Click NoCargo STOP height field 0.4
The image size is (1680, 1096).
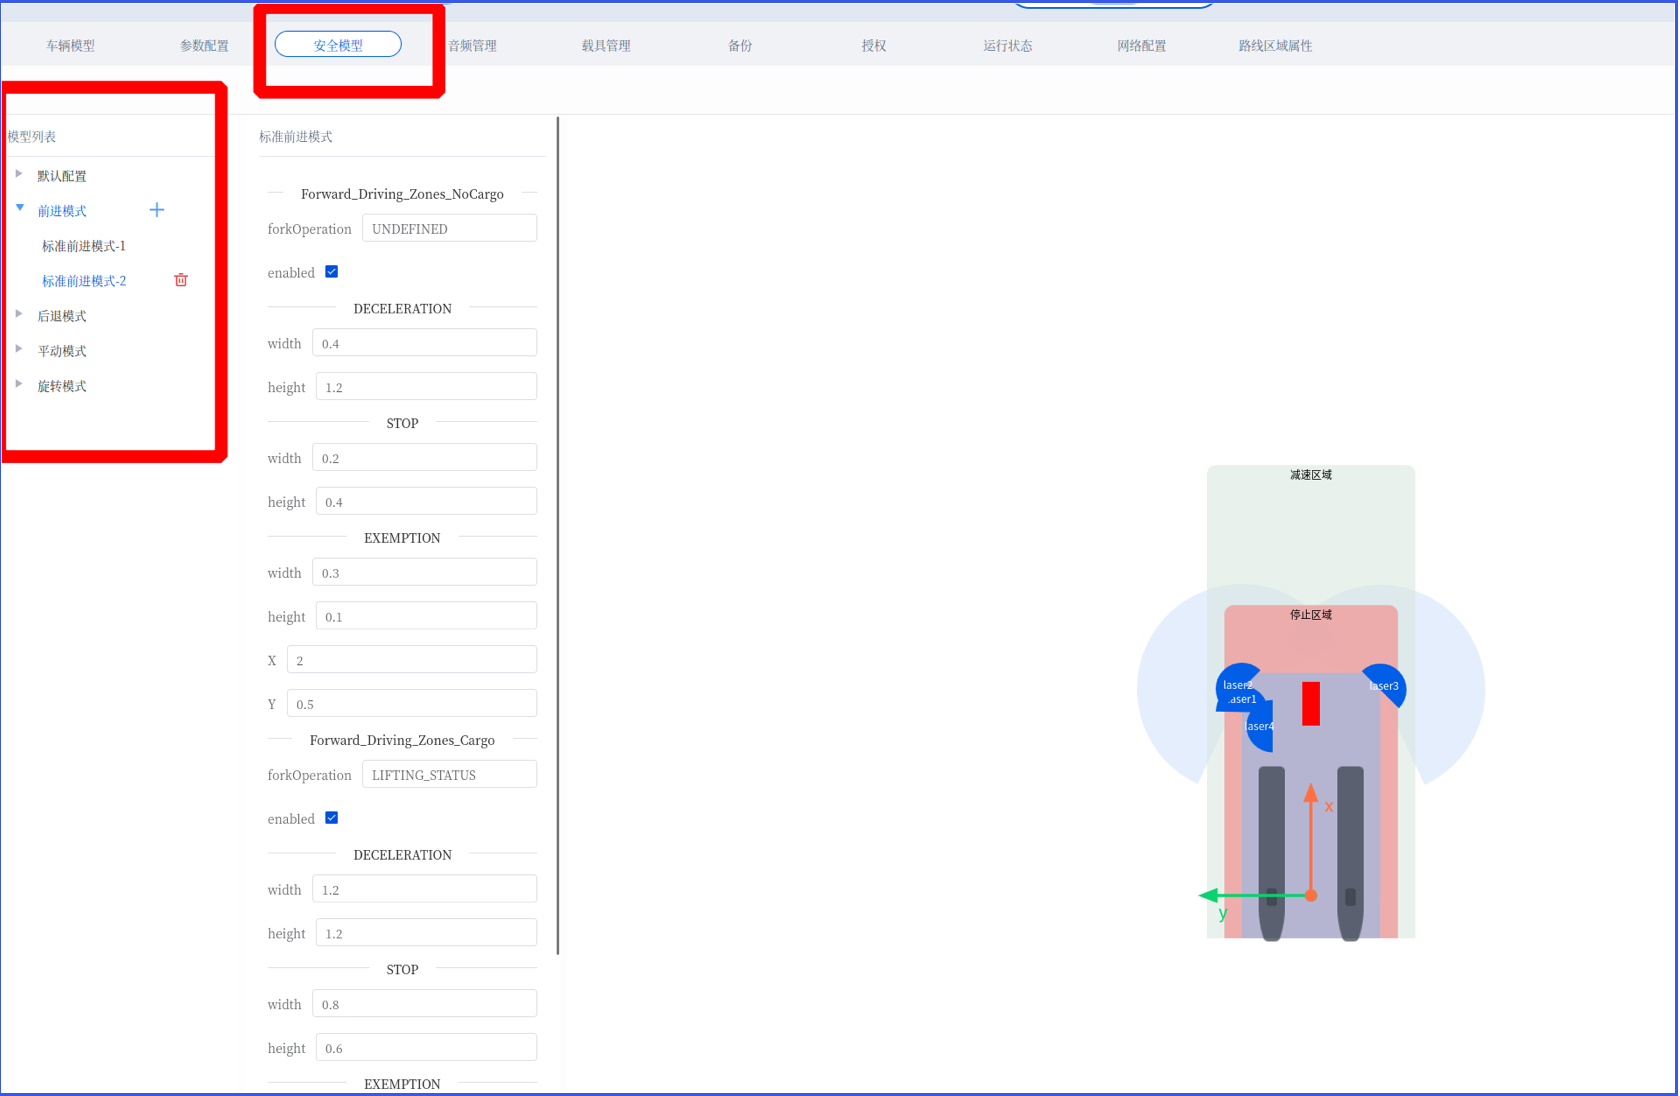(426, 502)
